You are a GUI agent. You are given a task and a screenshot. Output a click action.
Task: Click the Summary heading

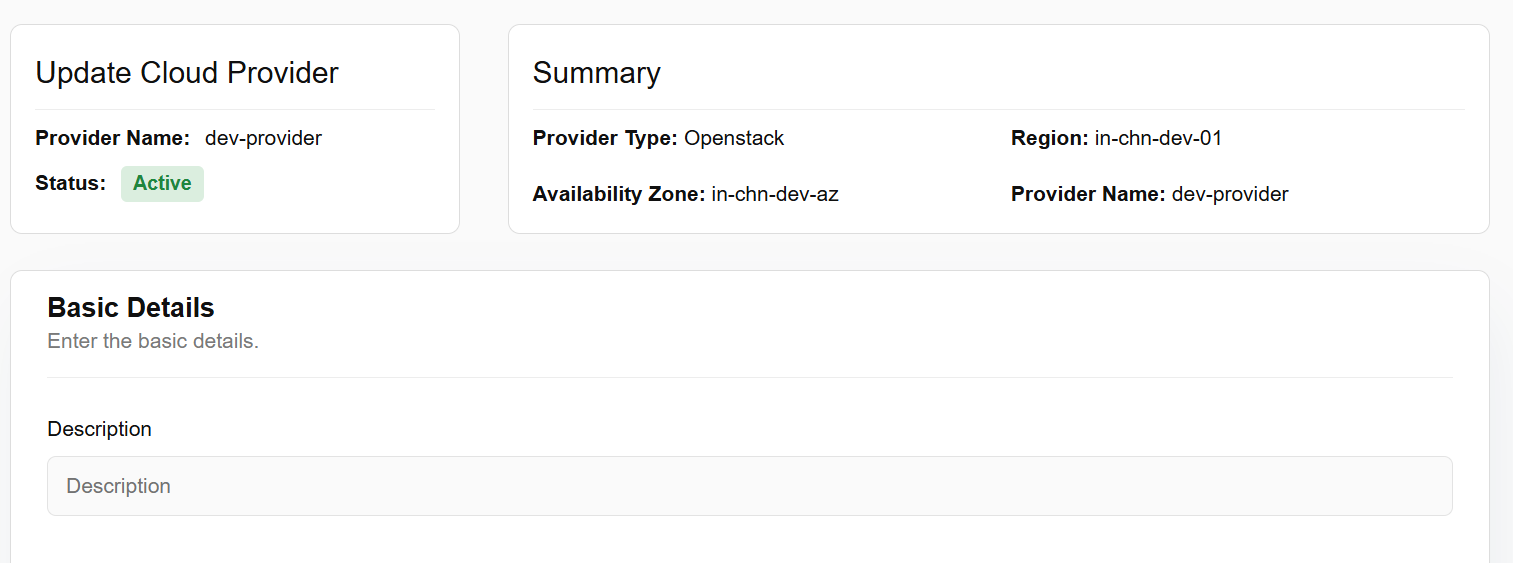coord(596,73)
